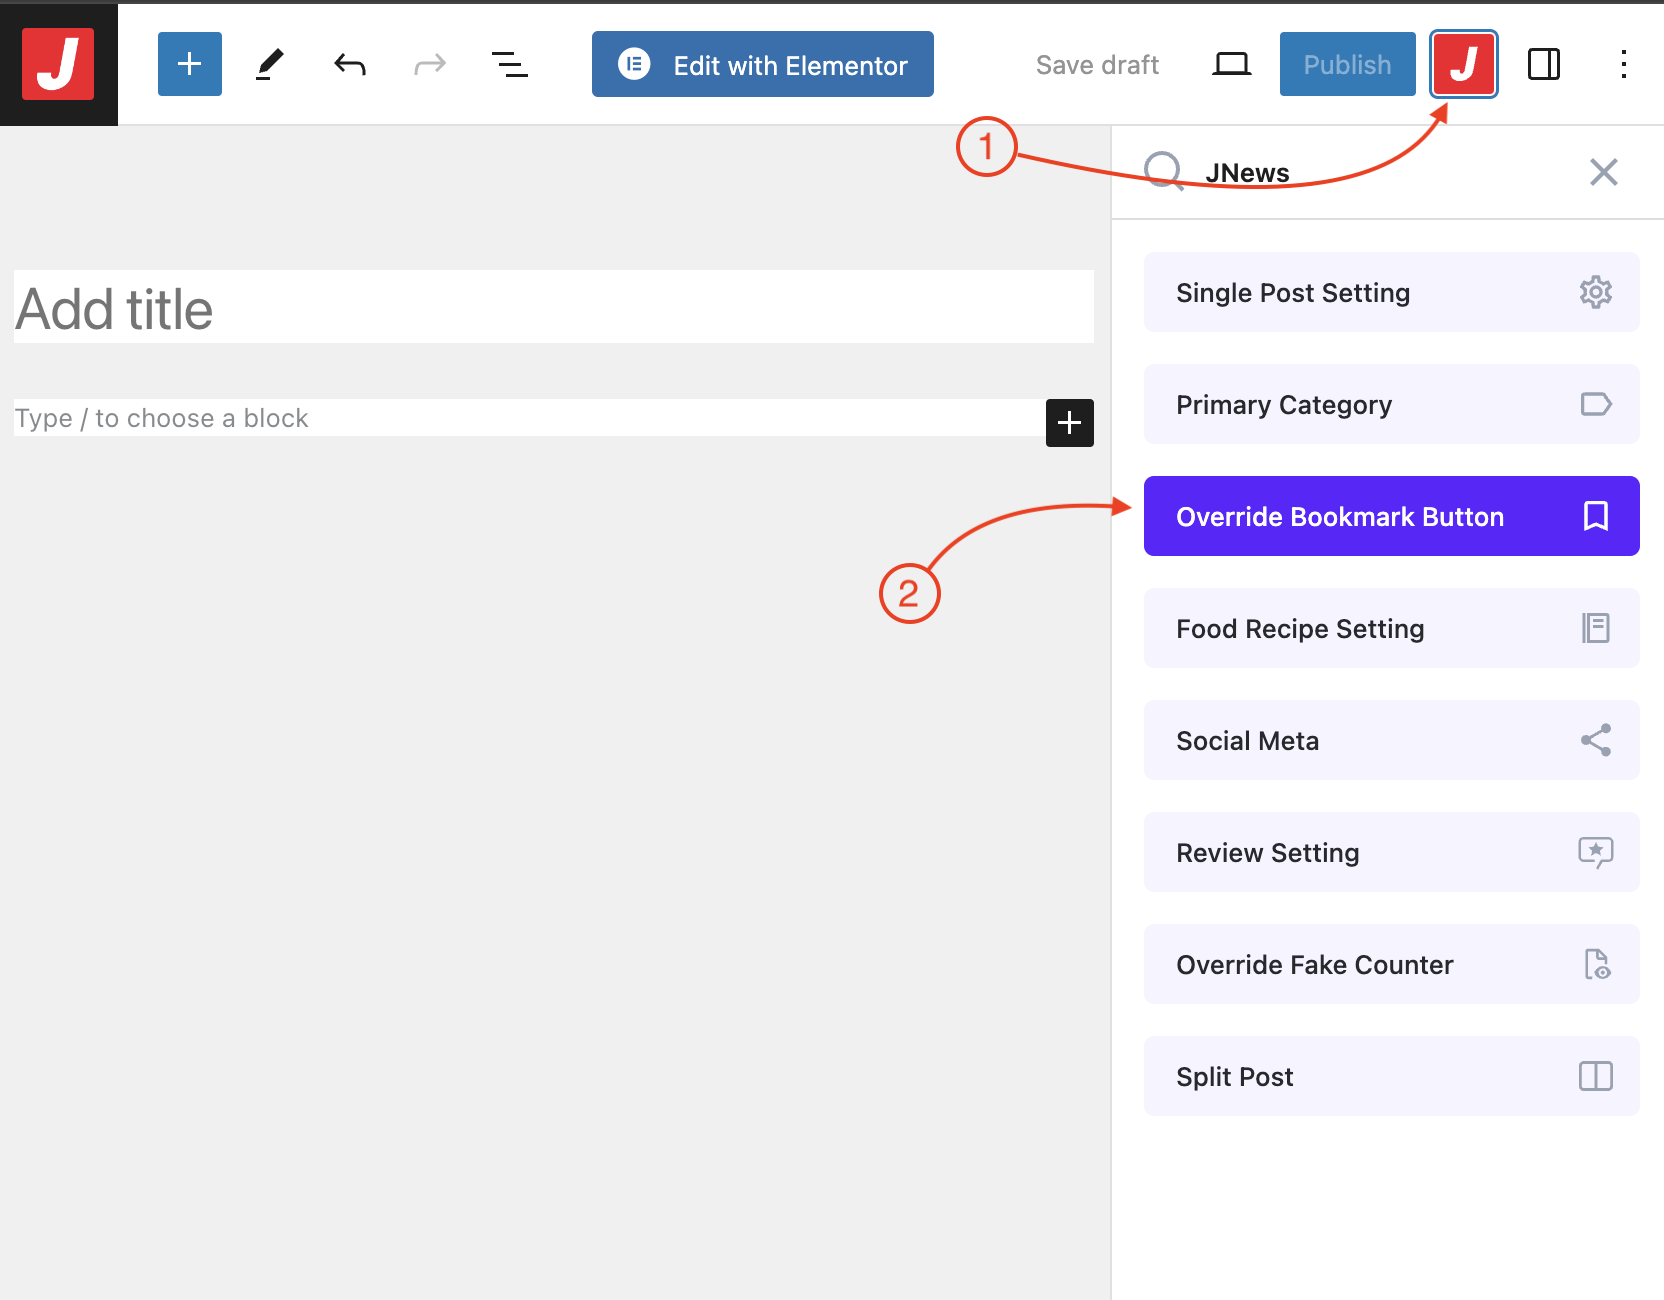Screen dimensions: 1664x1300
Task: Click the Add title field
Action: [553, 308]
